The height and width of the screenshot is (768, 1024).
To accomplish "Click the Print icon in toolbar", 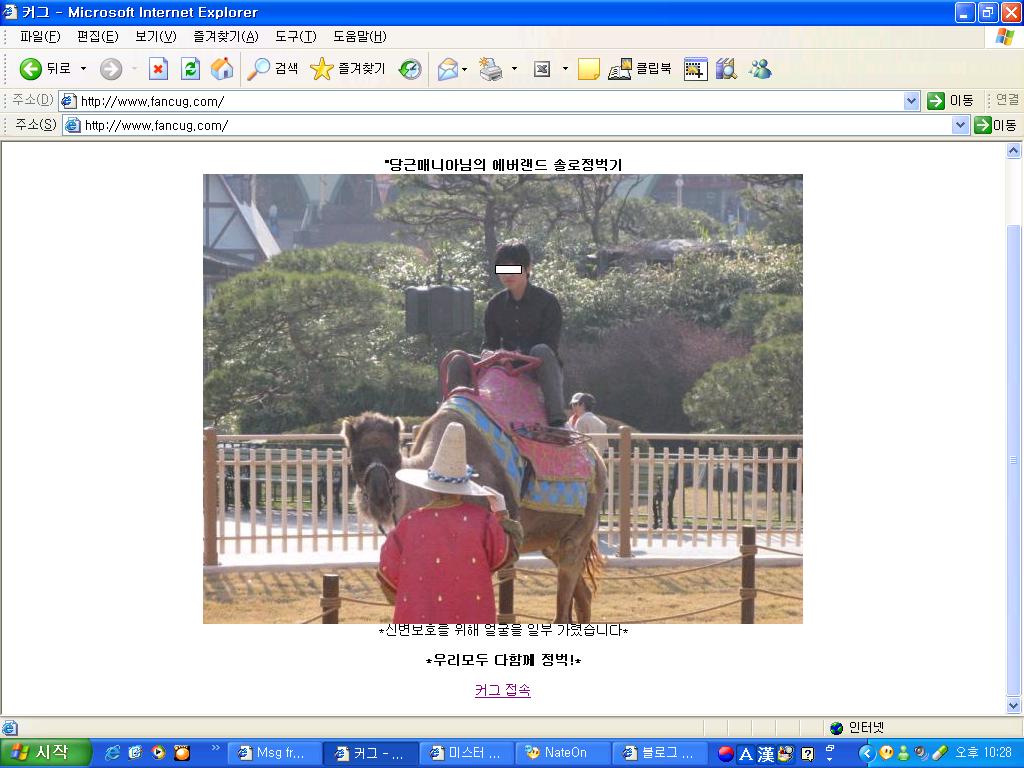I will [490, 69].
